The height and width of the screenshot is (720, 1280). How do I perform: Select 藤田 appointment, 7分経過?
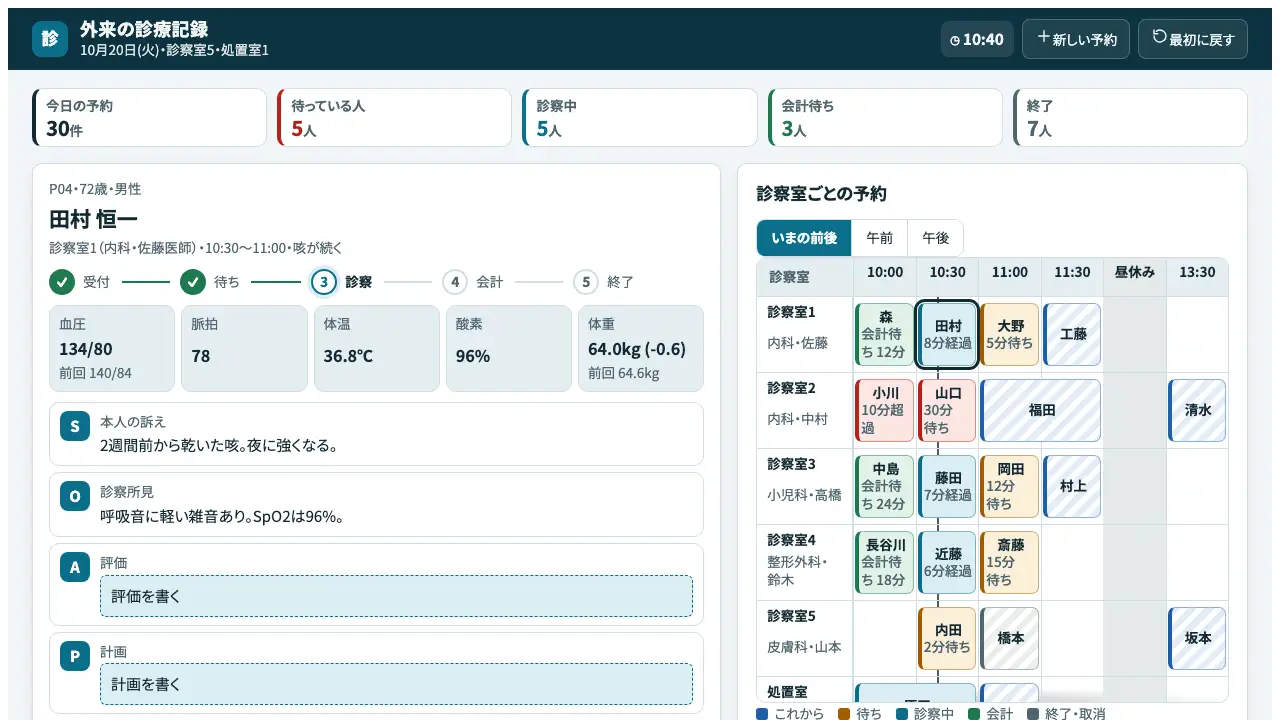pyautogui.click(x=947, y=487)
